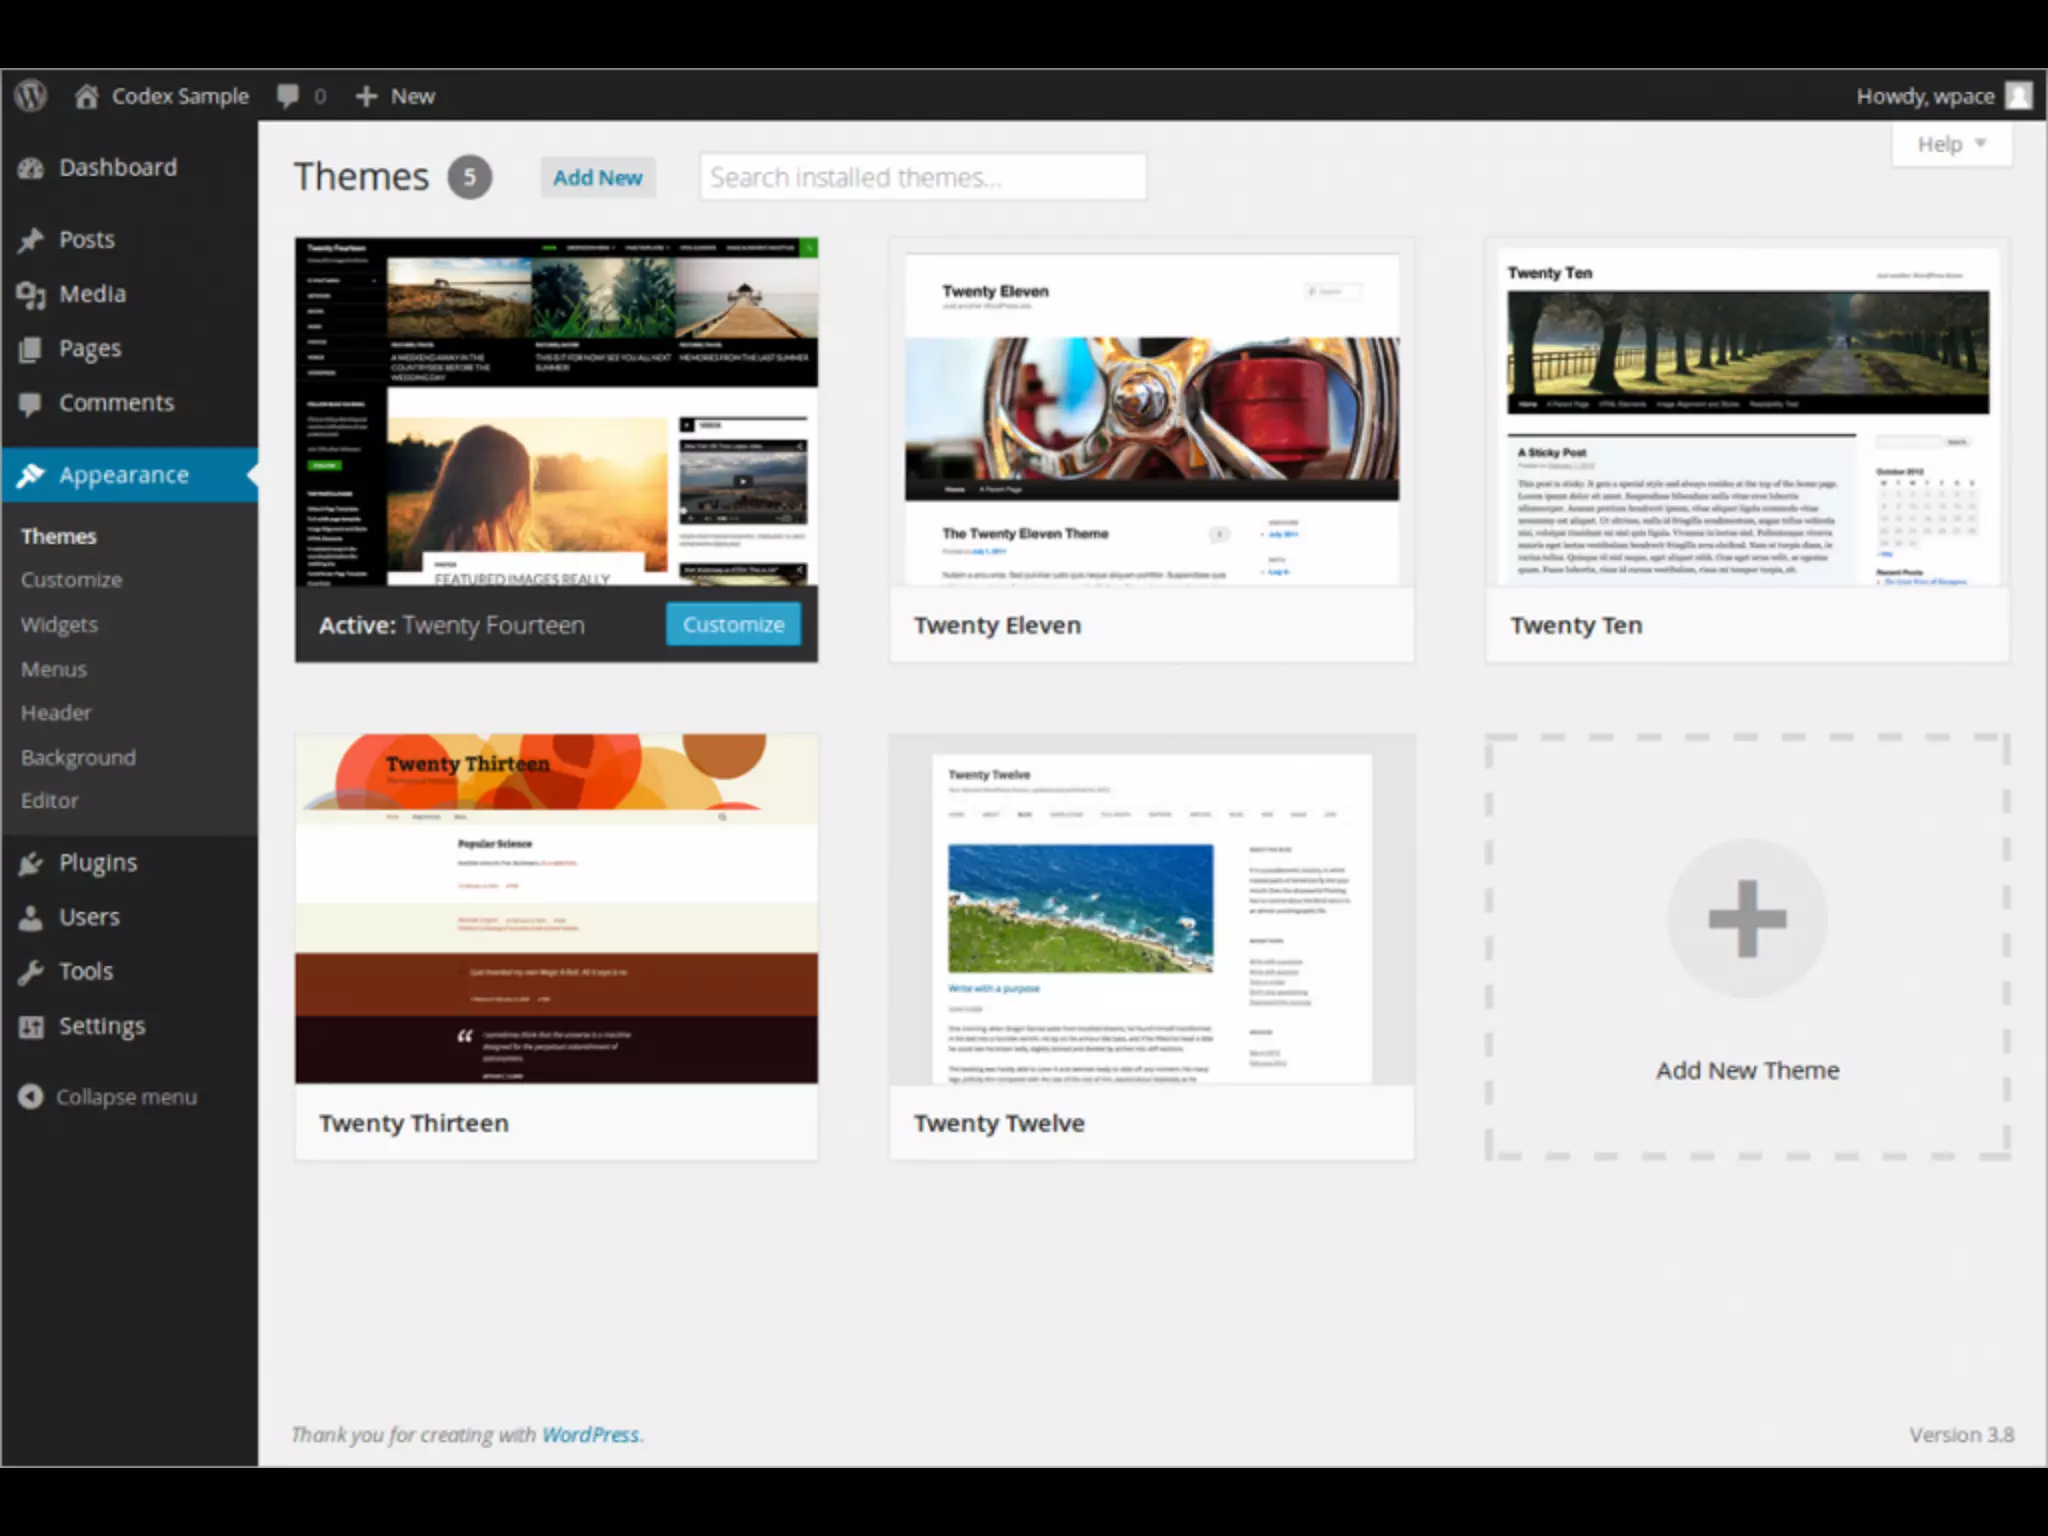This screenshot has height=1536, width=2048.
Task: Open the Dashboard gauge icon
Action: (x=31, y=168)
